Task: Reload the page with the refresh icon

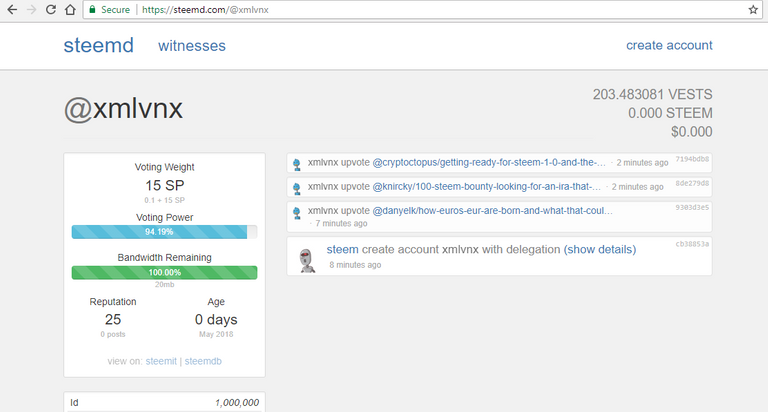Action: click(x=50, y=9)
